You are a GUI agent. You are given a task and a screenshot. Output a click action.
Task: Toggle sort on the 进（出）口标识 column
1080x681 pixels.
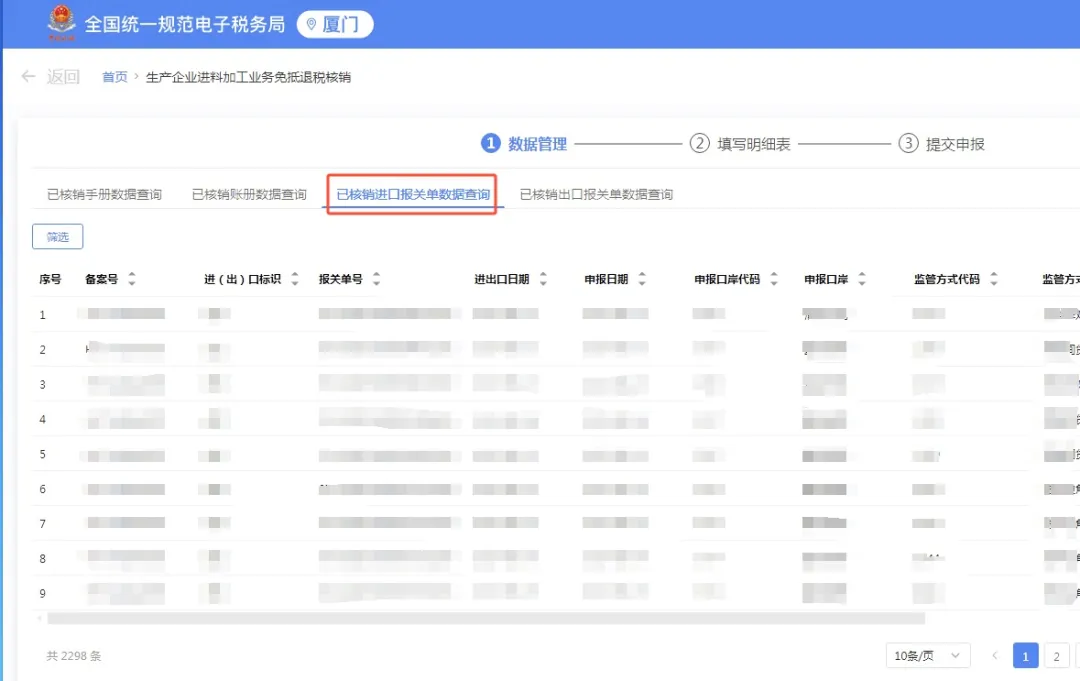294,279
